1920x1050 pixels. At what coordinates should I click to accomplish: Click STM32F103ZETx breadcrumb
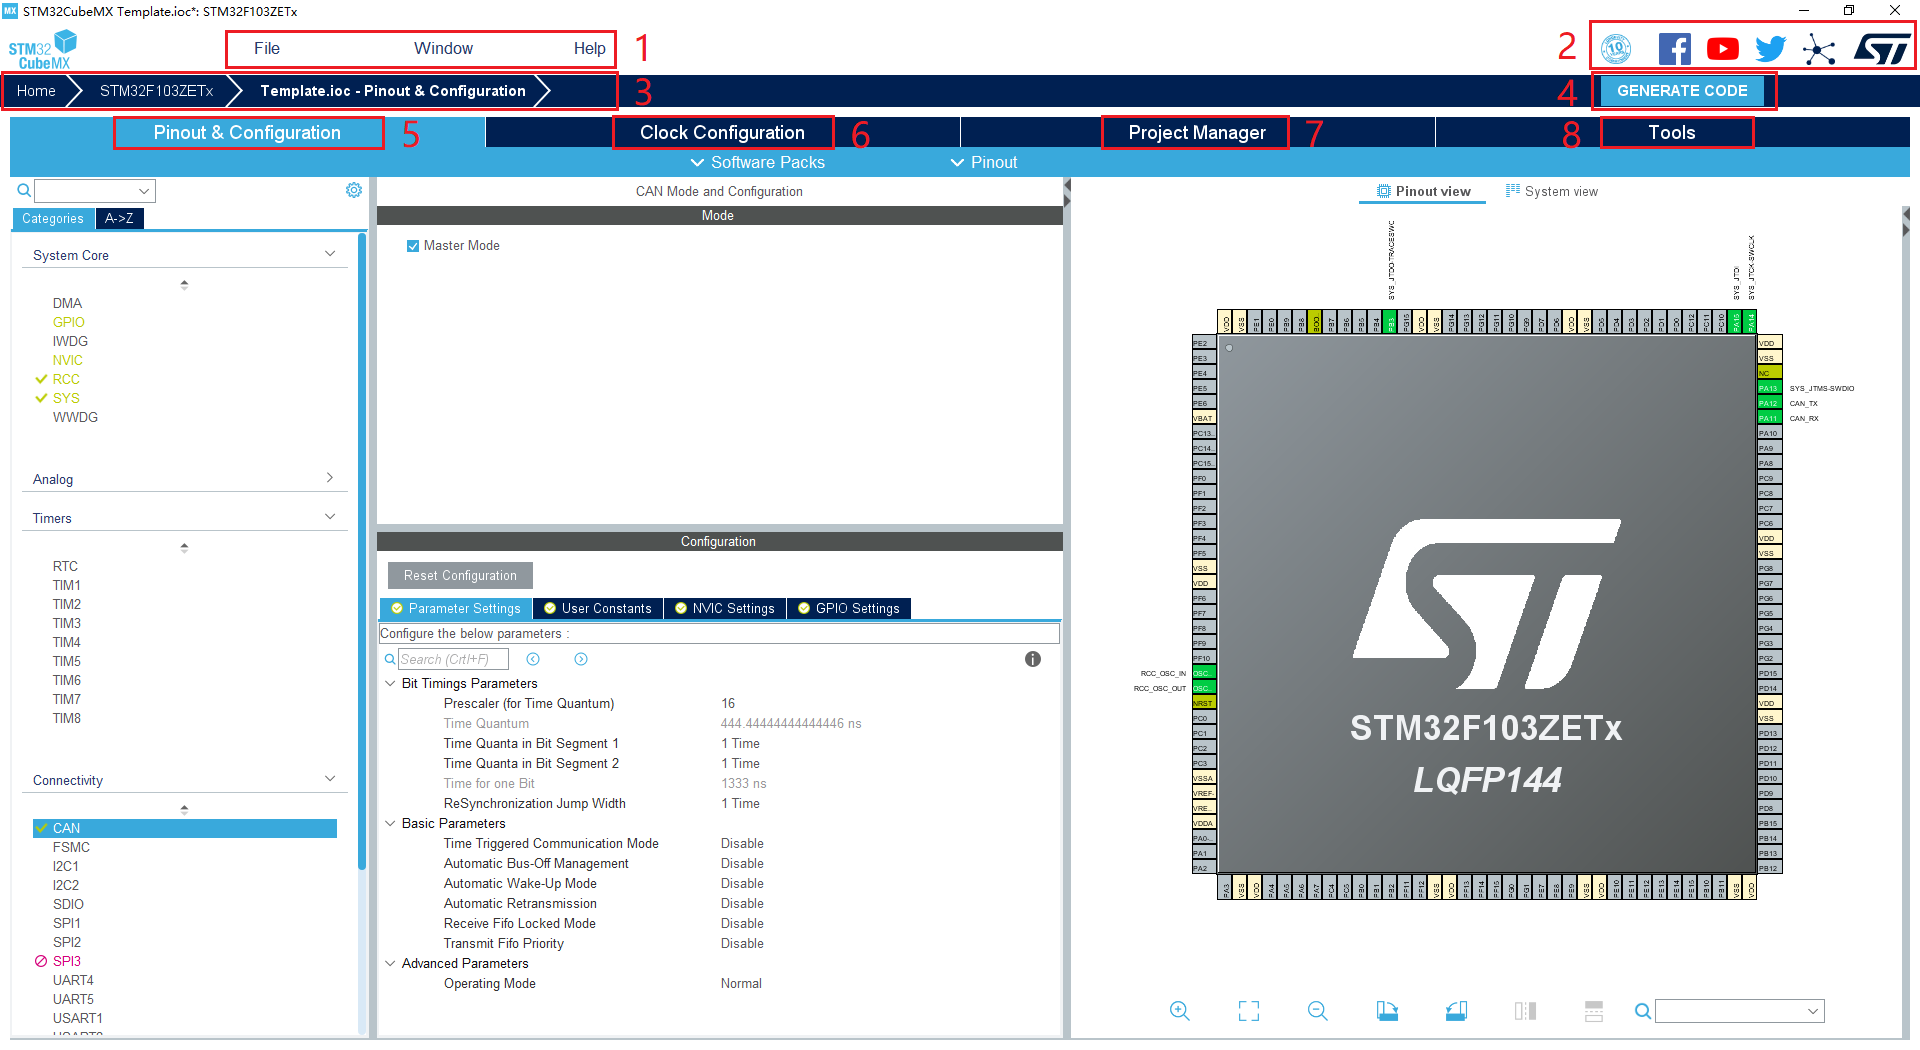[x=156, y=91]
